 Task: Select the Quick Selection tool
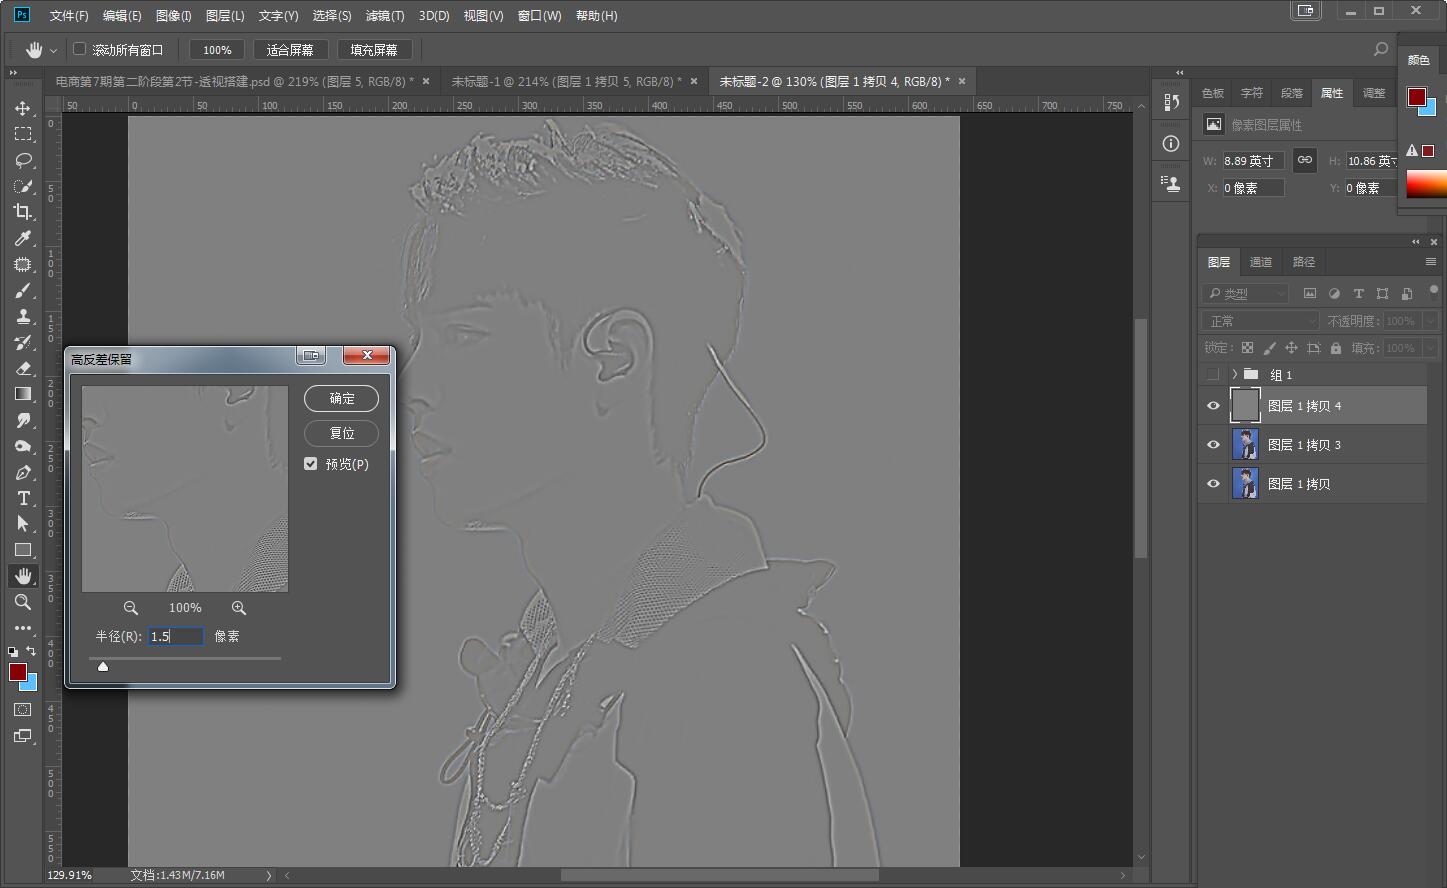pos(23,186)
